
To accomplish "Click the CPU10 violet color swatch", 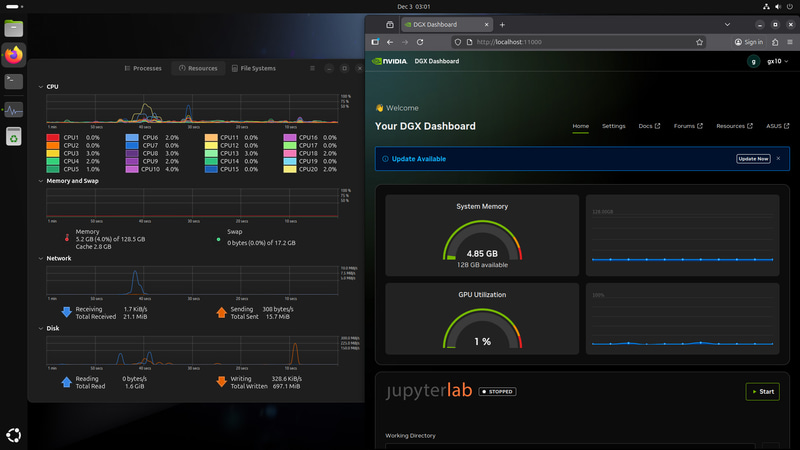I will (x=132, y=169).
